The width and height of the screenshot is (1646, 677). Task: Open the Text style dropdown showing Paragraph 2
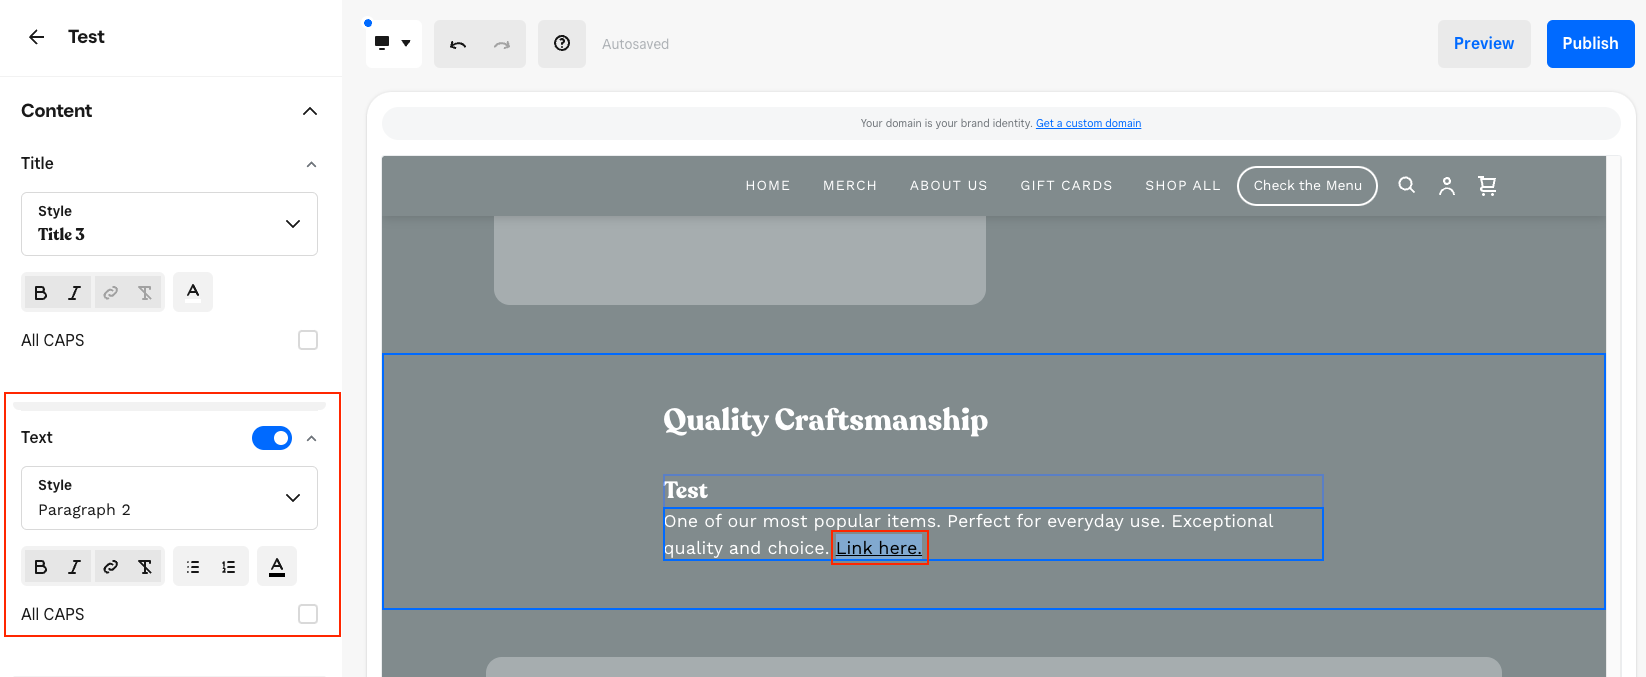pos(169,498)
